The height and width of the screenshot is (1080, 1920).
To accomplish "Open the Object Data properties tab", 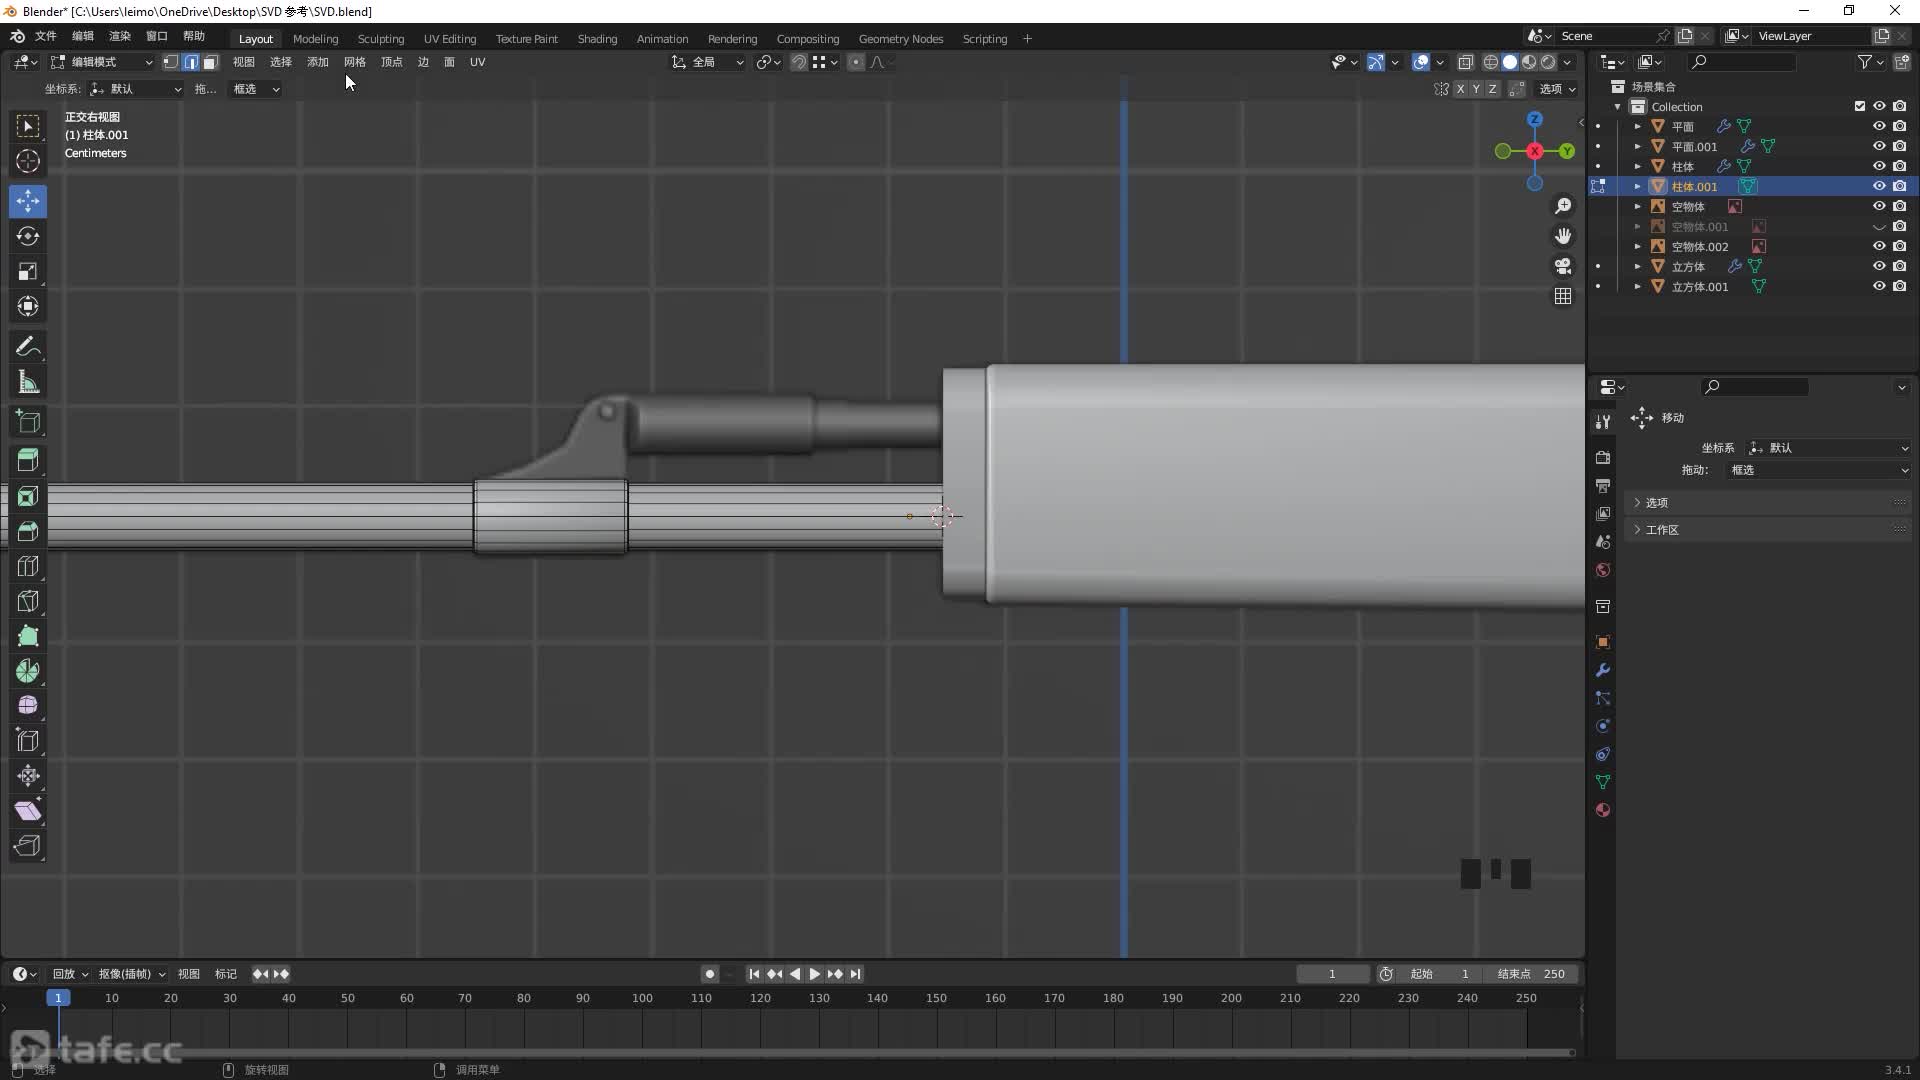I will (x=1603, y=782).
